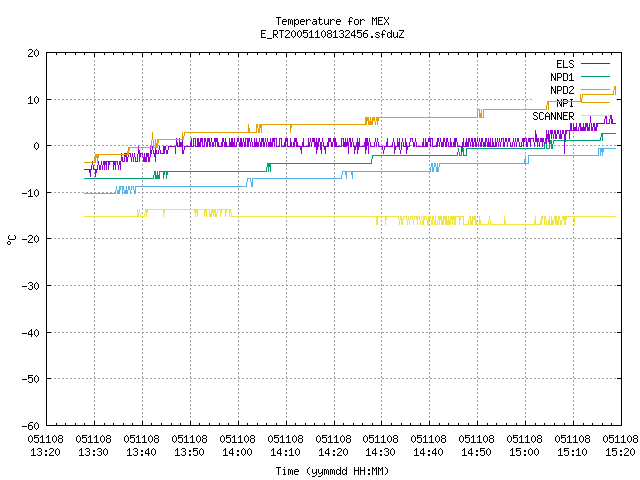This screenshot has width=640, height=480.
Task: Click the x-axis tick label 13:50
Action: pos(189,452)
